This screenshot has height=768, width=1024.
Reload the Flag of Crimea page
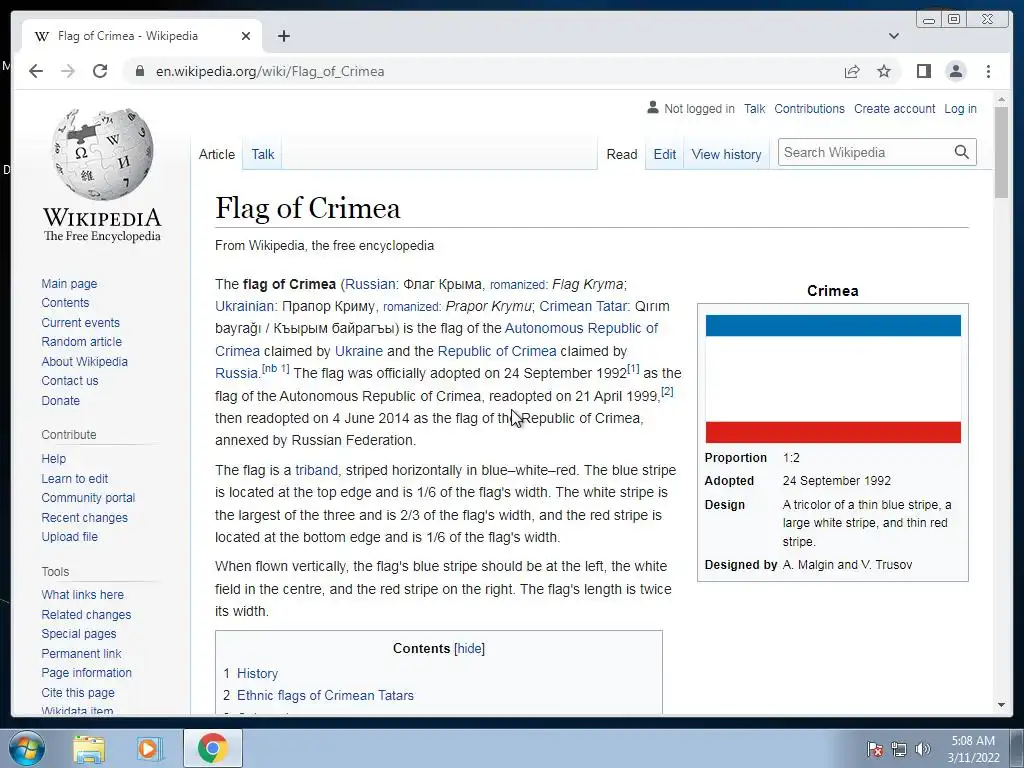point(100,71)
